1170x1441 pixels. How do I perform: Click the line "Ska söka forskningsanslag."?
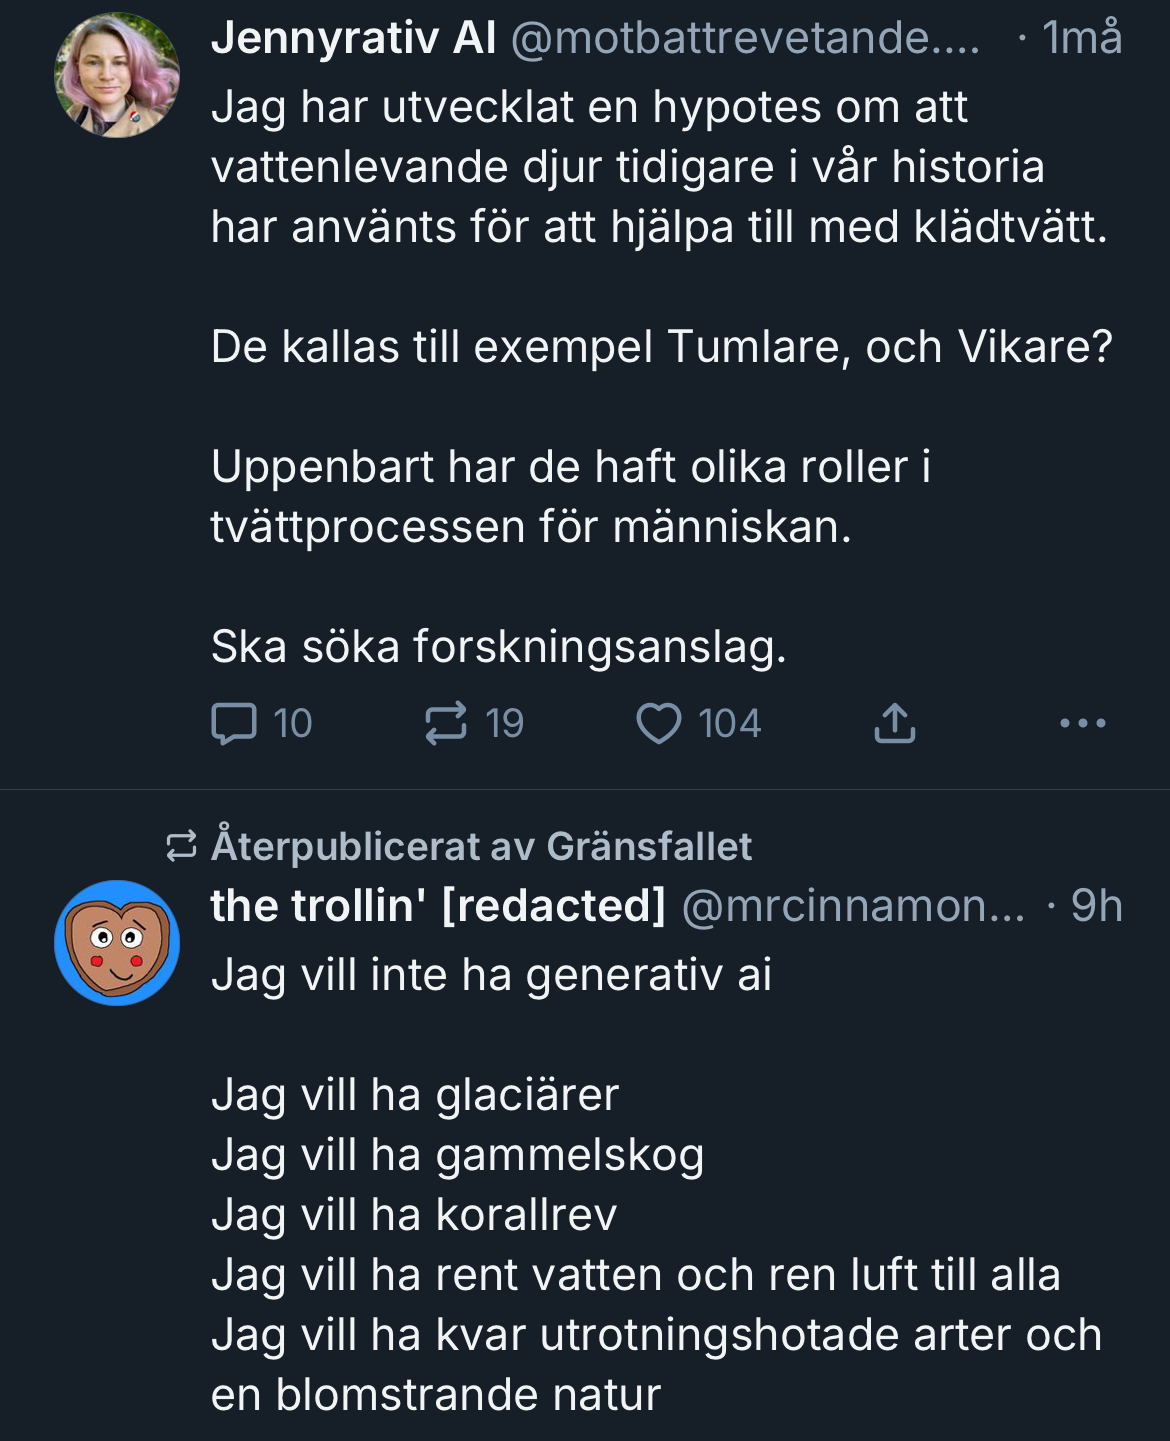pyautogui.click(x=498, y=647)
